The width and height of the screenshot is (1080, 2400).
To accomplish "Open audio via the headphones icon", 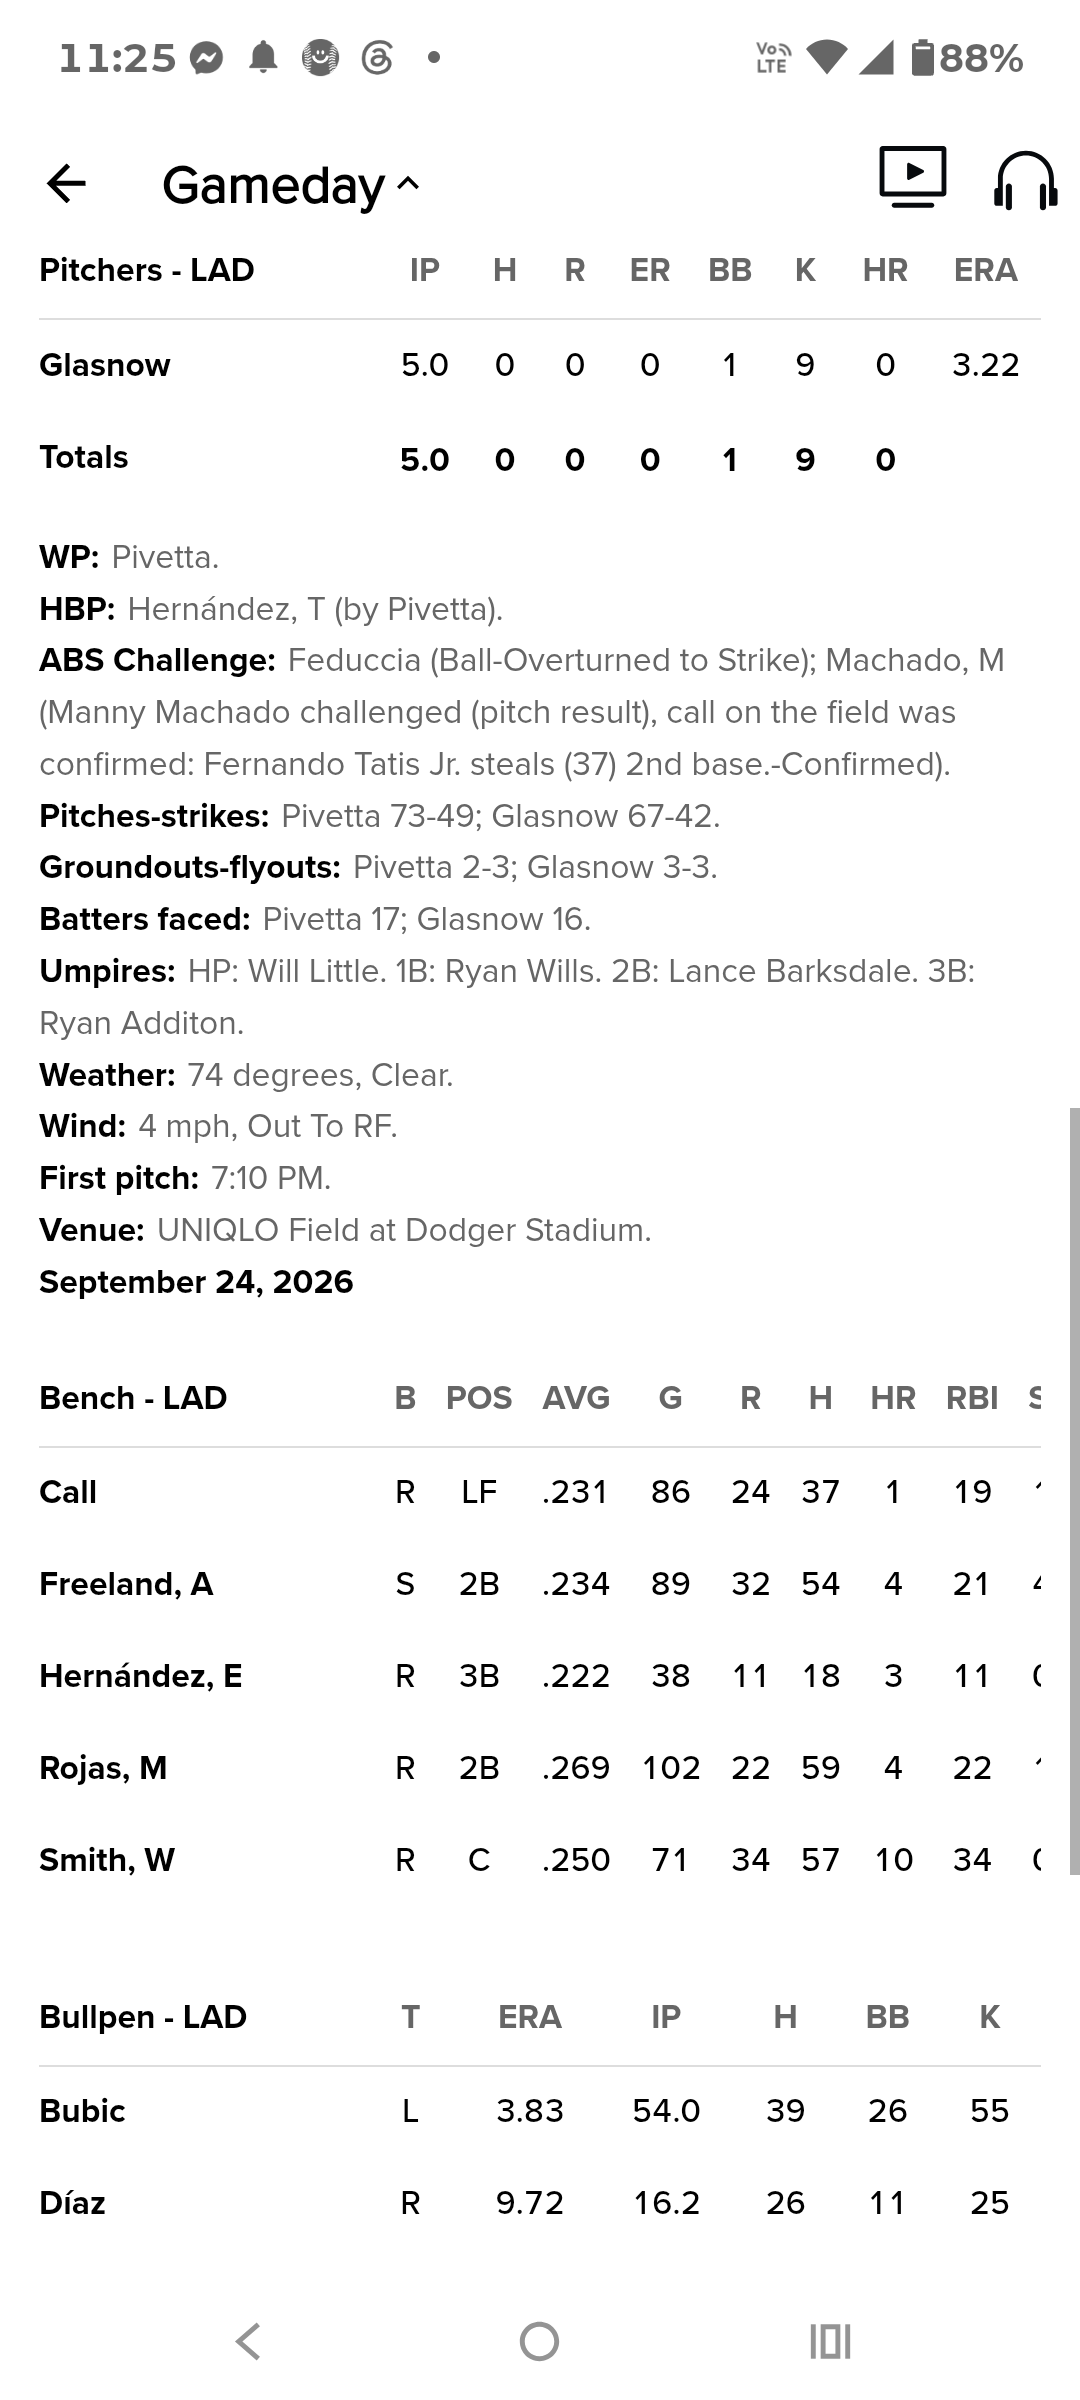I will pyautogui.click(x=1025, y=180).
